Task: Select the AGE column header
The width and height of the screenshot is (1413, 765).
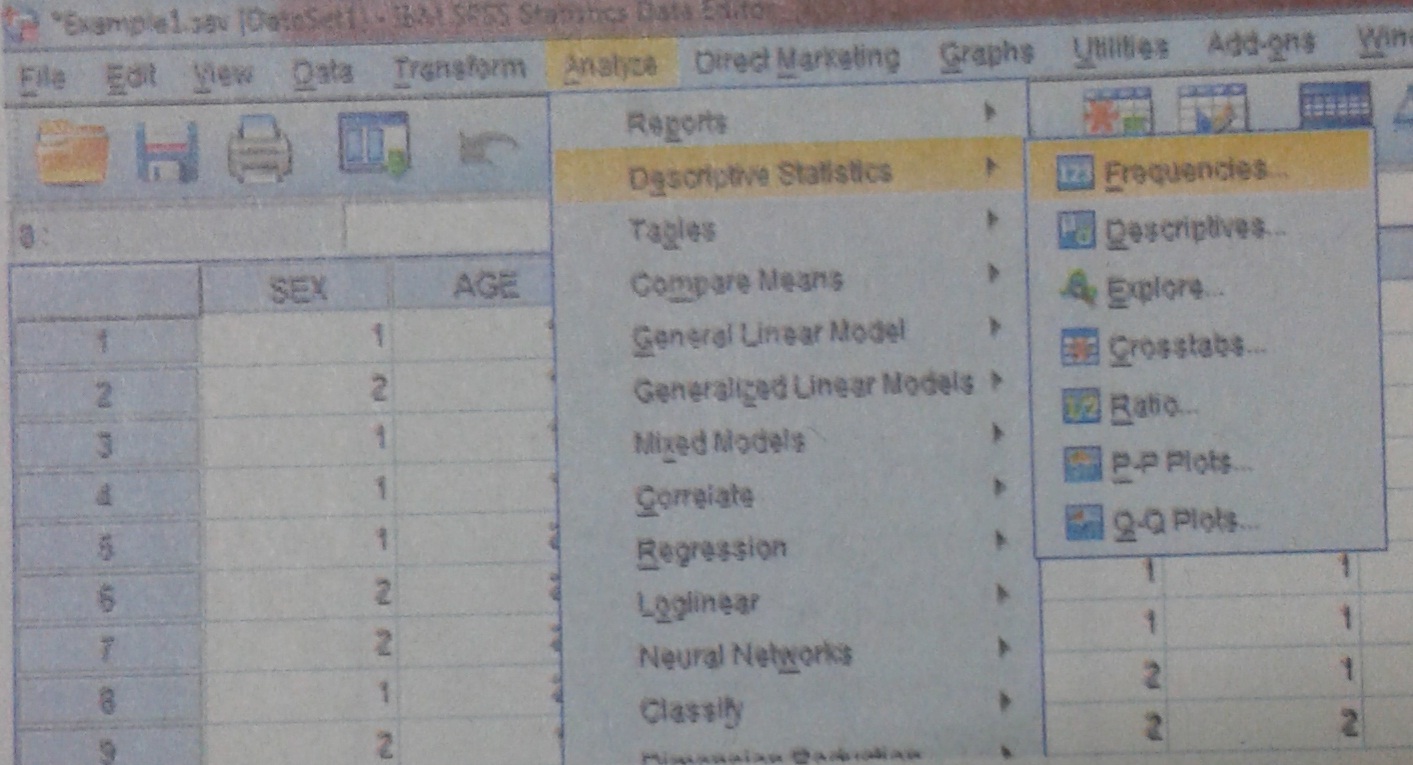Action: point(474,286)
